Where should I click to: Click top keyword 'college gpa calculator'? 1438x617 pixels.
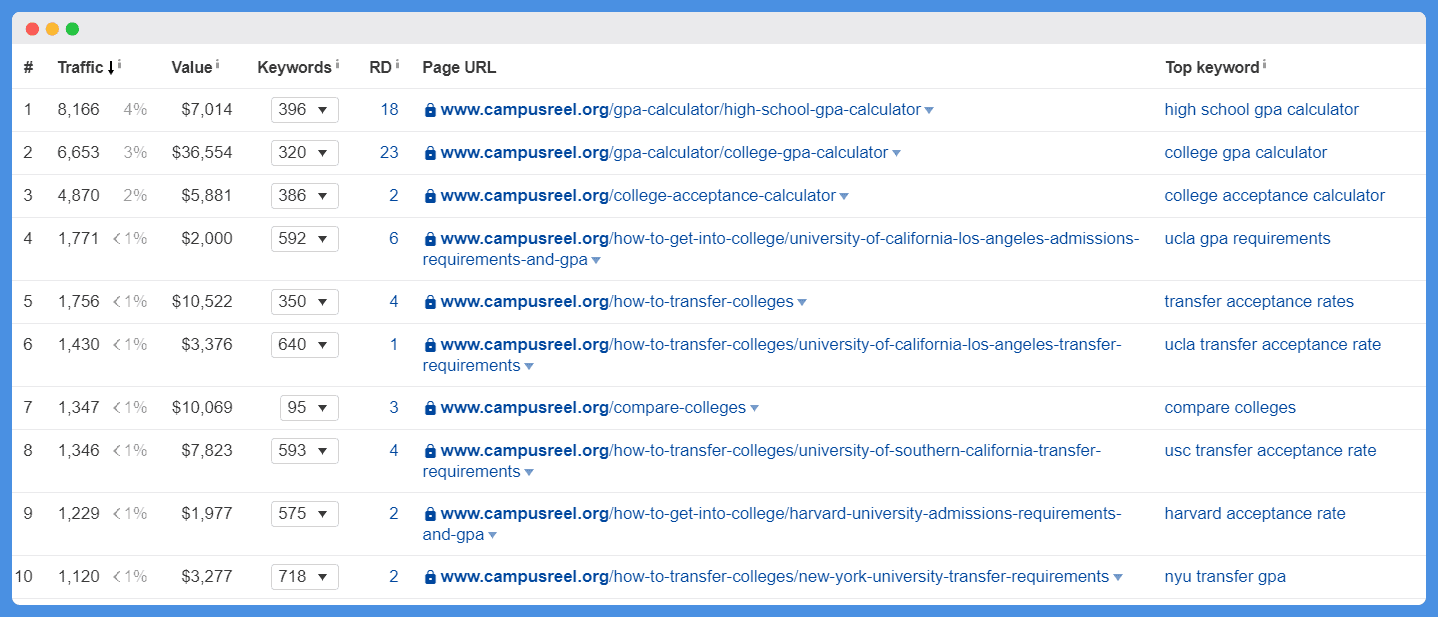tap(1246, 153)
